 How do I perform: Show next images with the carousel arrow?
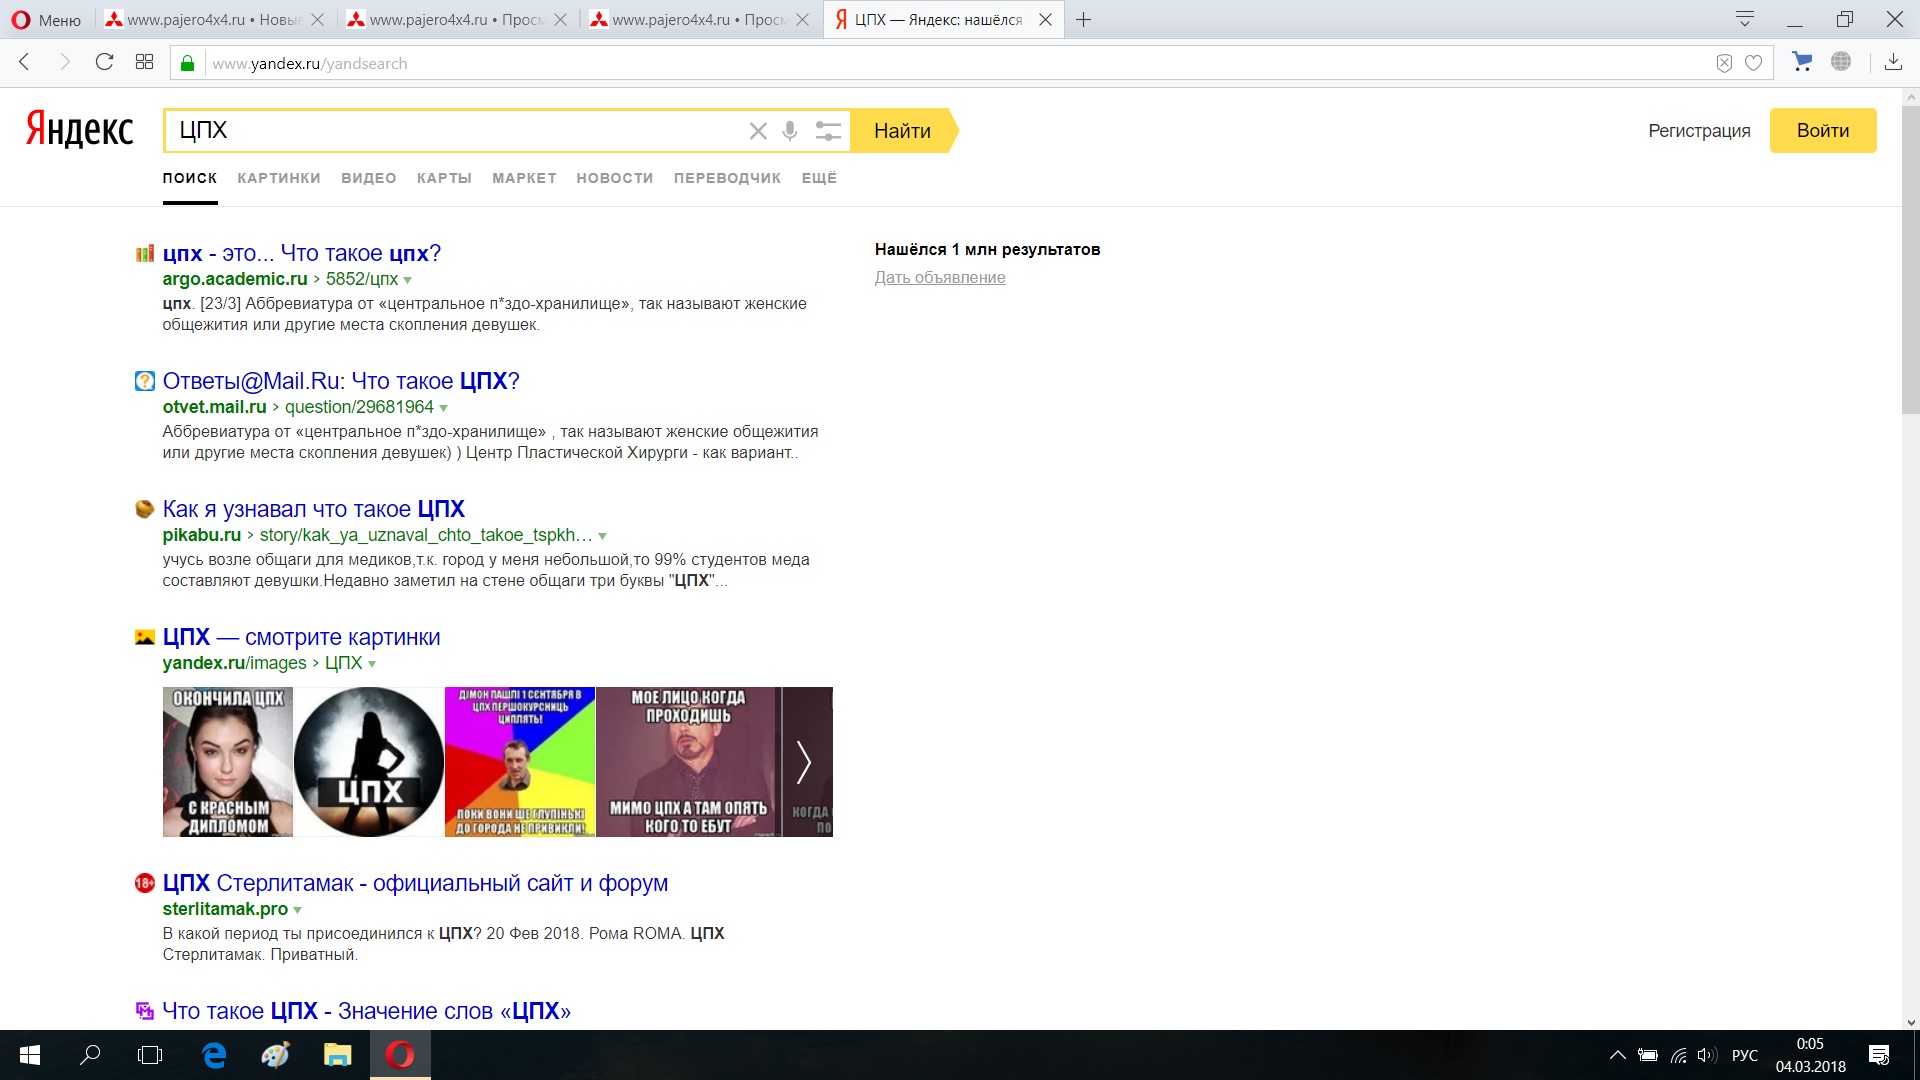804,762
